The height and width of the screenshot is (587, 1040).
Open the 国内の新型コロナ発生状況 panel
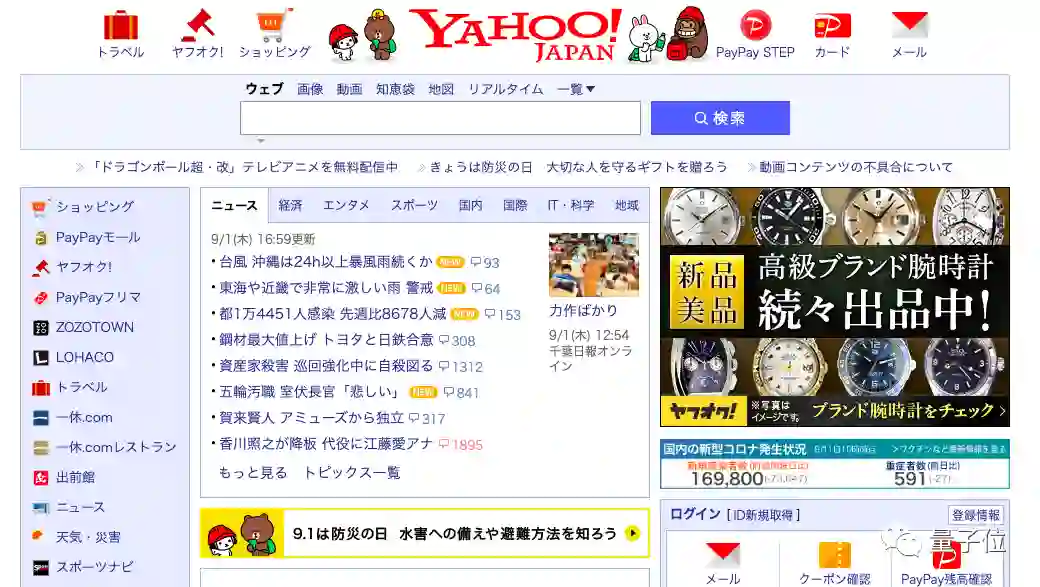(834, 464)
